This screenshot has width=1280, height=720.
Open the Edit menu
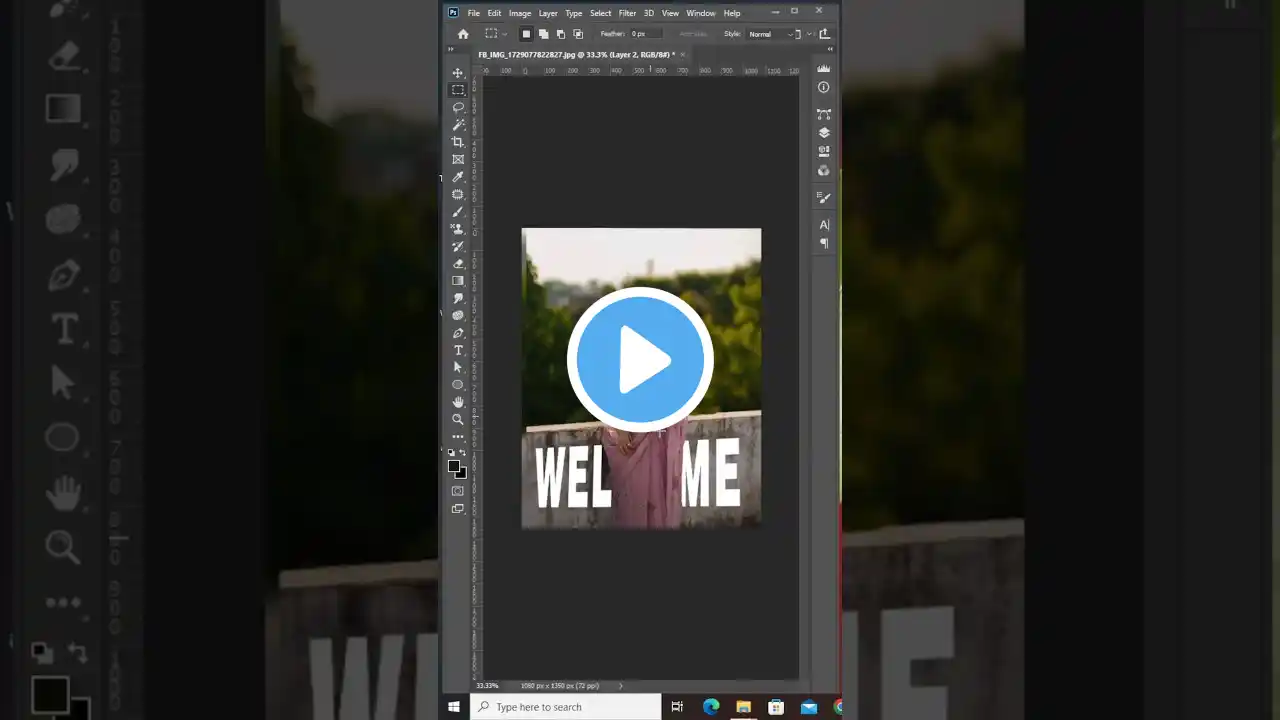tap(494, 13)
